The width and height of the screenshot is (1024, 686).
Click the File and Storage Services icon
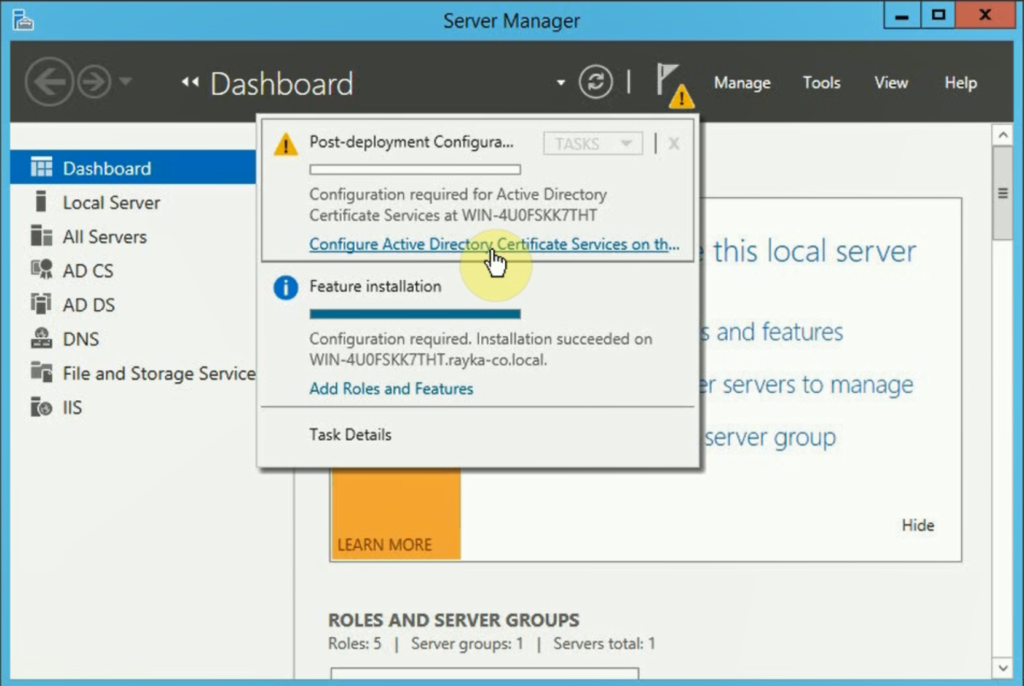click(x=41, y=372)
